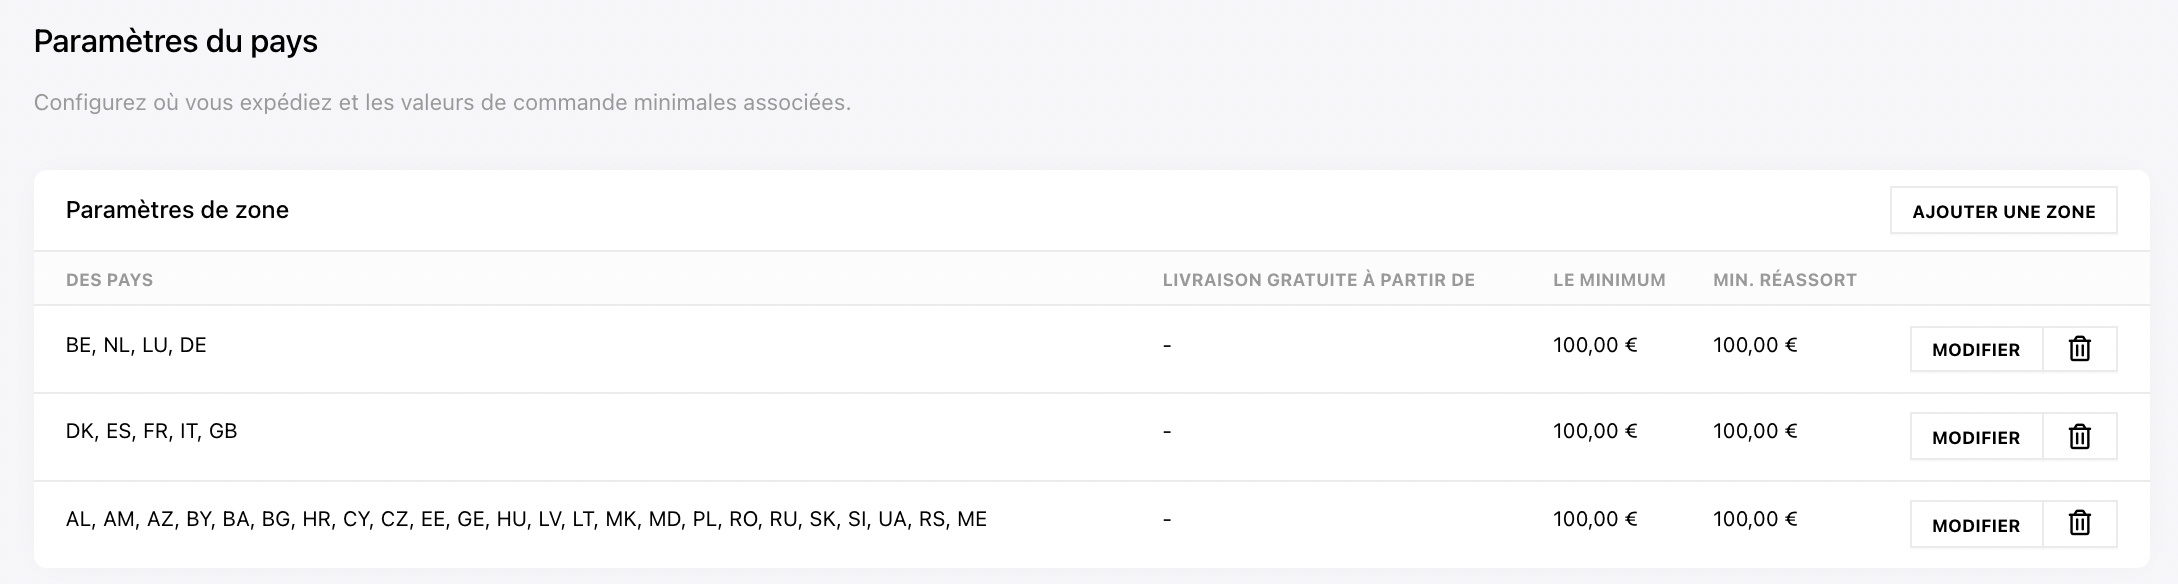This screenshot has height=584, width=2178.
Task: Click Paramètres du pays heading
Action: 176,41
